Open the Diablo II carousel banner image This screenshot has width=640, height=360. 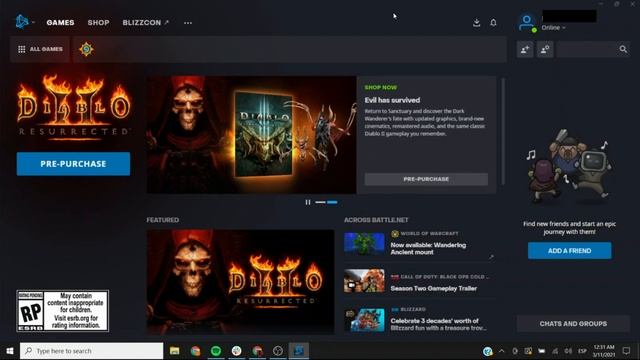[x=251, y=135]
